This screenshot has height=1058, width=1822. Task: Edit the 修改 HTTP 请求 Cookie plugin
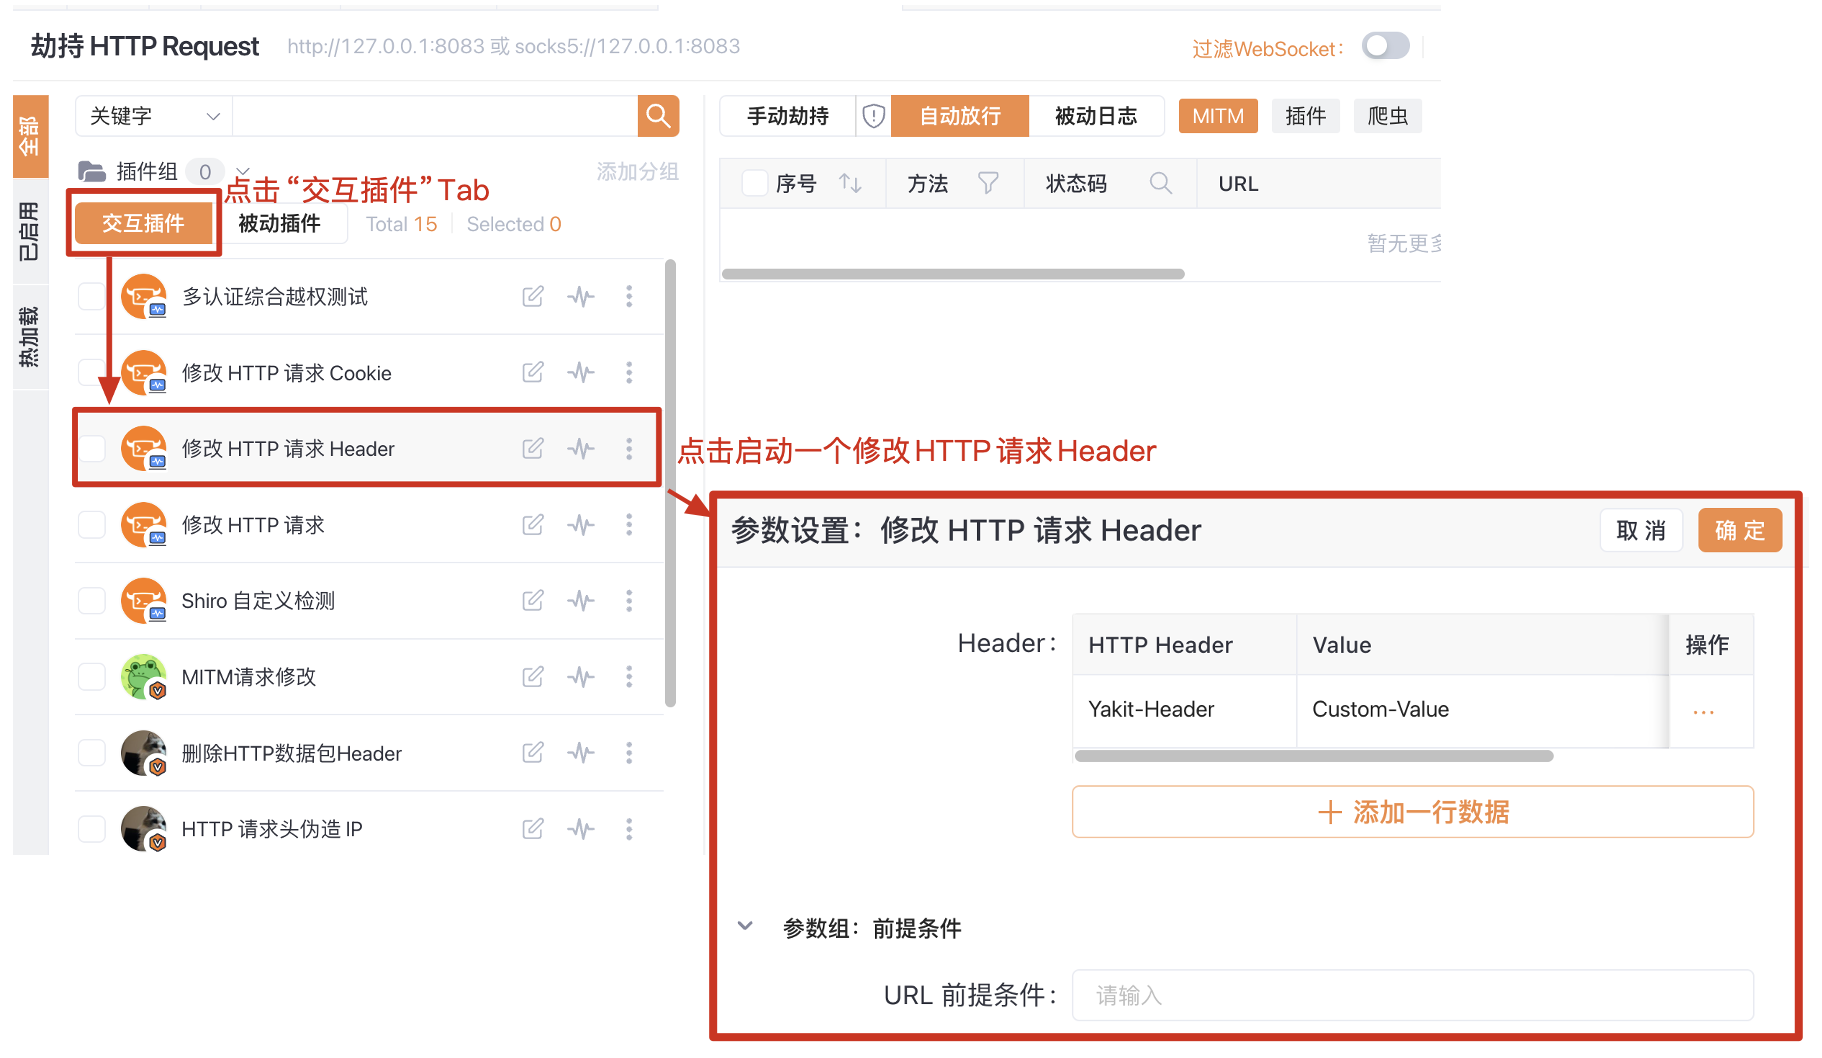point(533,372)
